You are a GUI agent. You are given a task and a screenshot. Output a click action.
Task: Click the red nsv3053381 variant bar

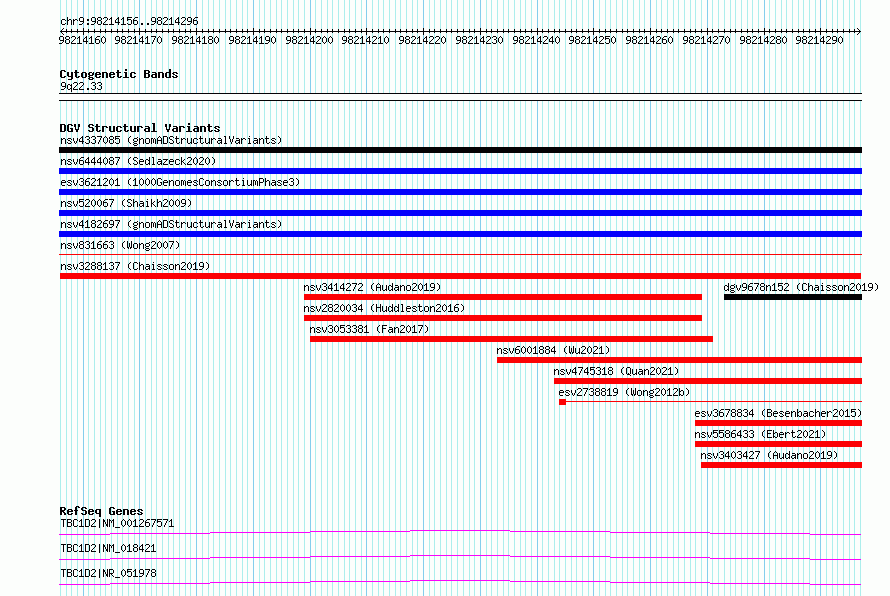pyautogui.click(x=511, y=339)
